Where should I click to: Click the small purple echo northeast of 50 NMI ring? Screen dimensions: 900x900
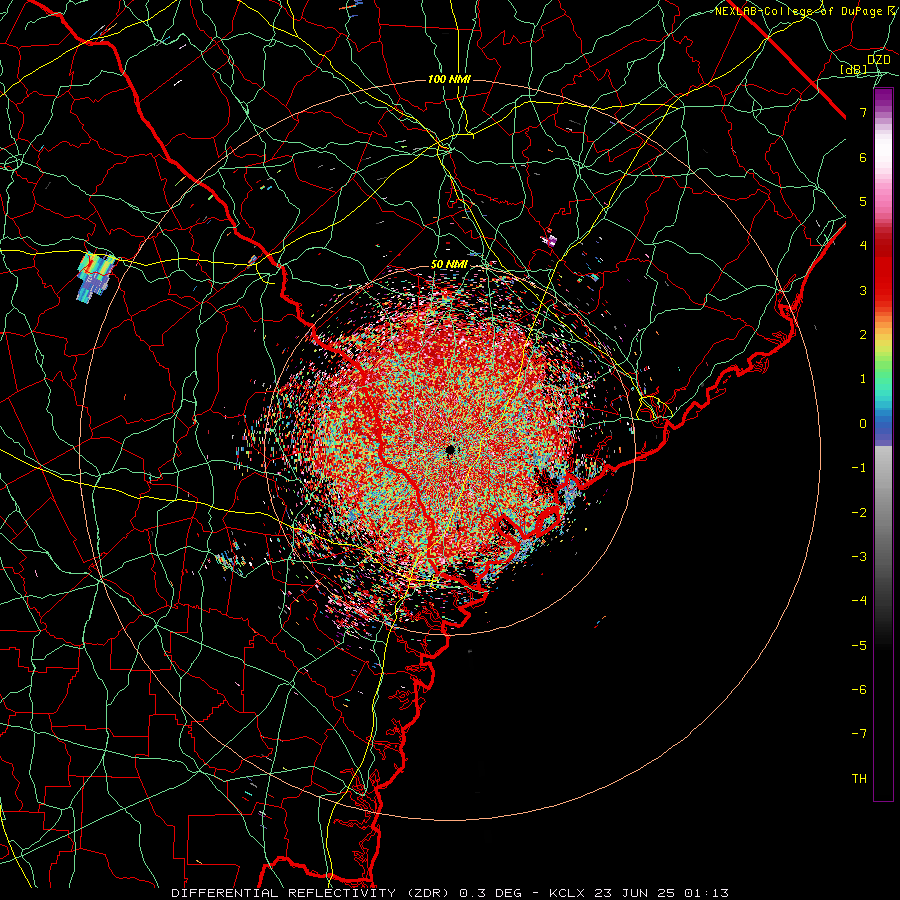click(550, 239)
